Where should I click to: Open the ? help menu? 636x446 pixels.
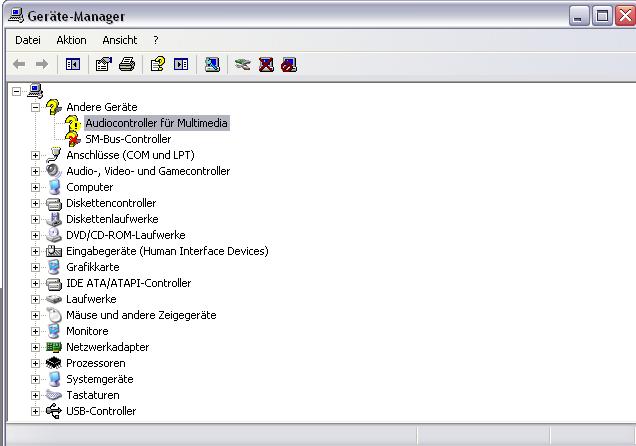(156, 40)
